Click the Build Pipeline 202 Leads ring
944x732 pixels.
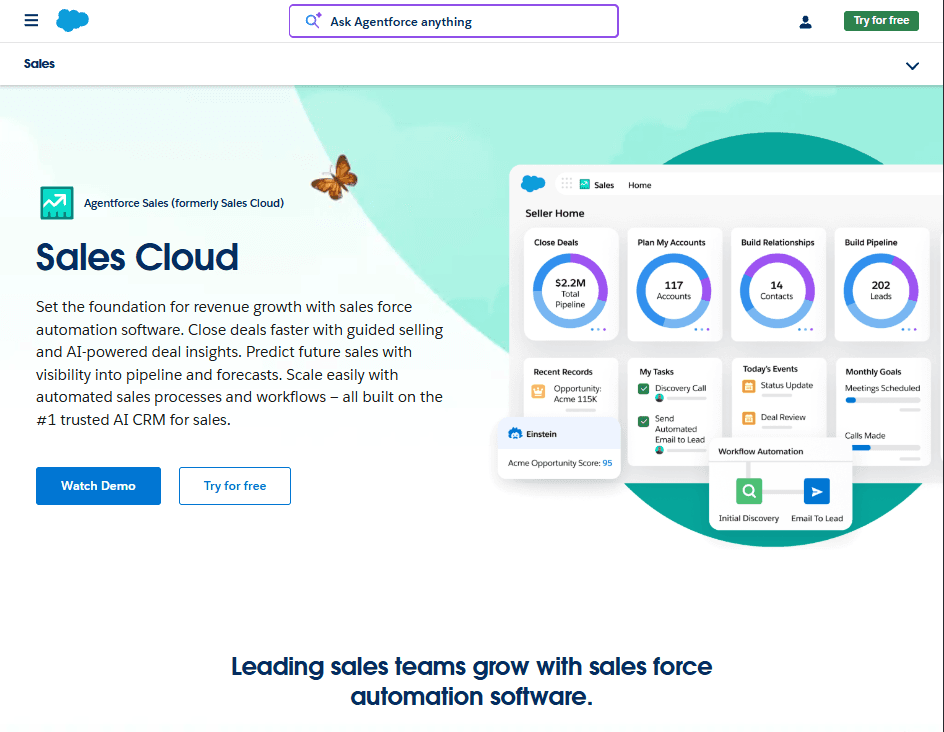point(881,291)
